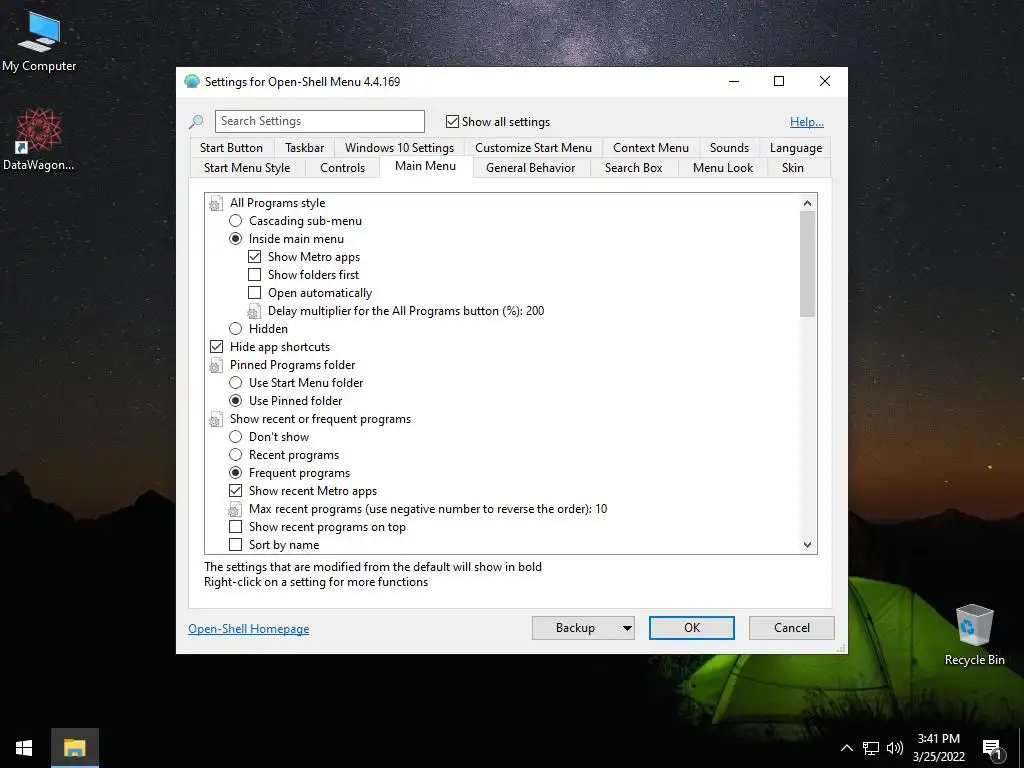1024x768 pixels.
Task: Switch to the Taskbar tab
Action: pos(304,148)
